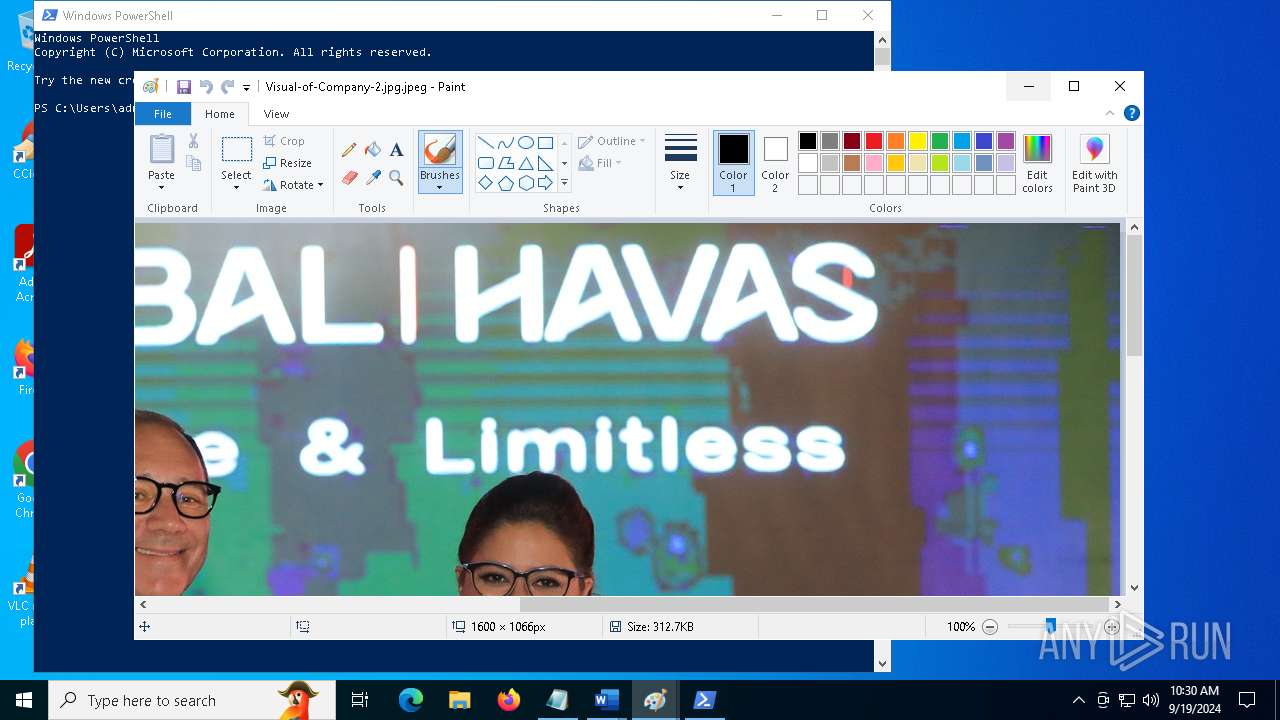Choose the Diamond shape
Image resolution: width=1280 pixels, height=720 pixels.
(x=485, y=183)
